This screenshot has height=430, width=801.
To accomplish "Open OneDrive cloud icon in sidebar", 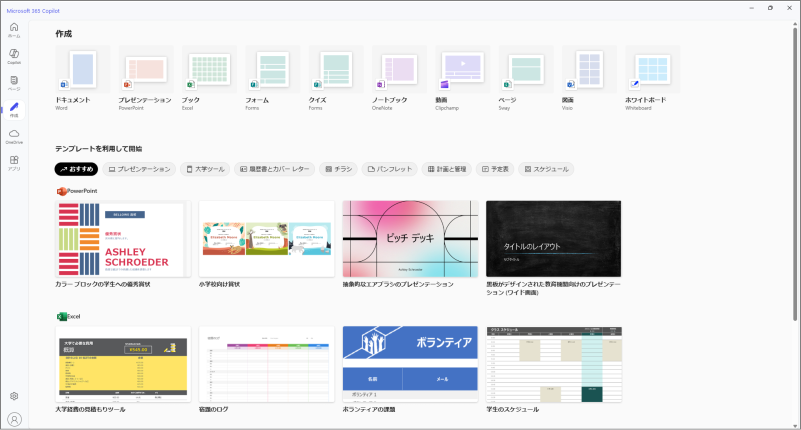I will [14, 136].
